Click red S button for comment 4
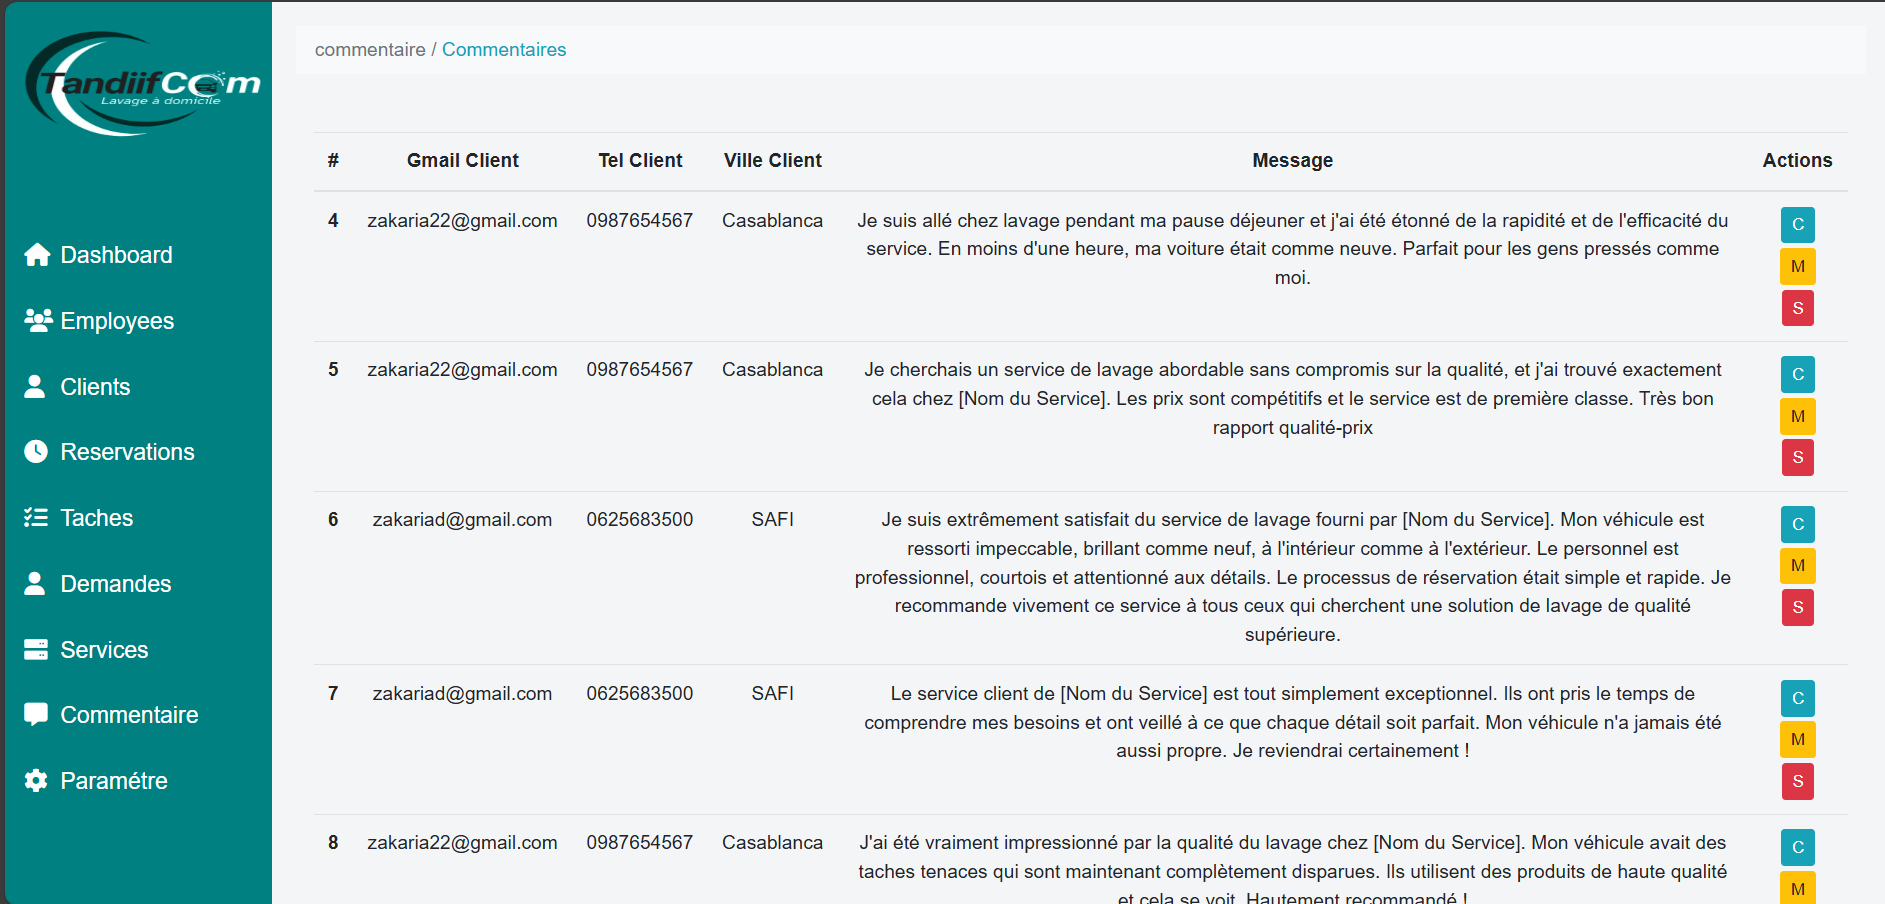The height and width of the screenshot is (904, 1885). tap(1798, 308)
